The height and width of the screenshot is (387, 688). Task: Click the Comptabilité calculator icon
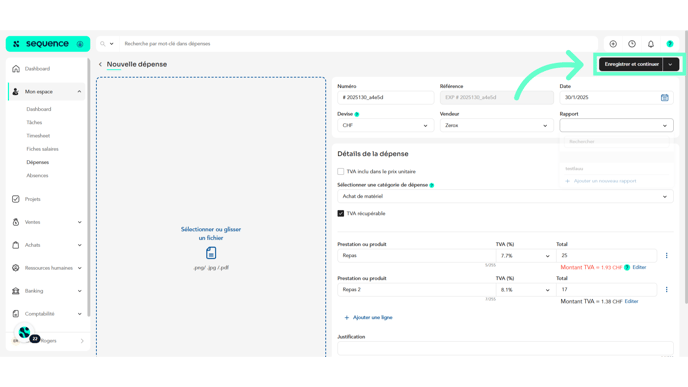16,314
